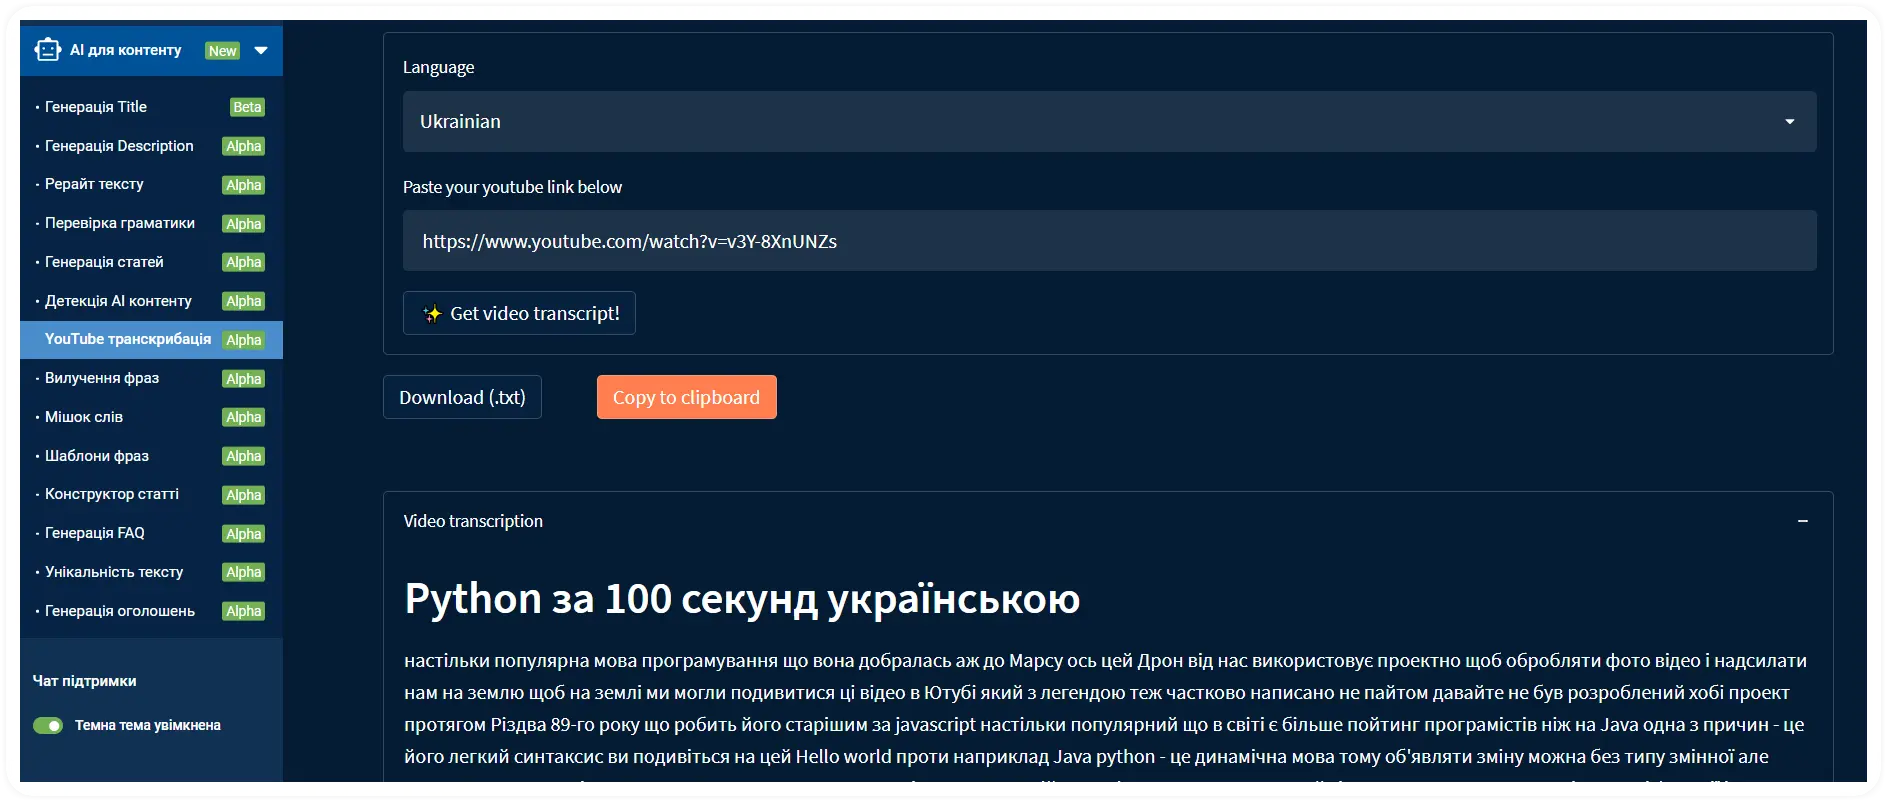This screenshot has height=802, width=1887.
Task: Click the Python за 100 секунд українською heading
Action: (742, 599)
